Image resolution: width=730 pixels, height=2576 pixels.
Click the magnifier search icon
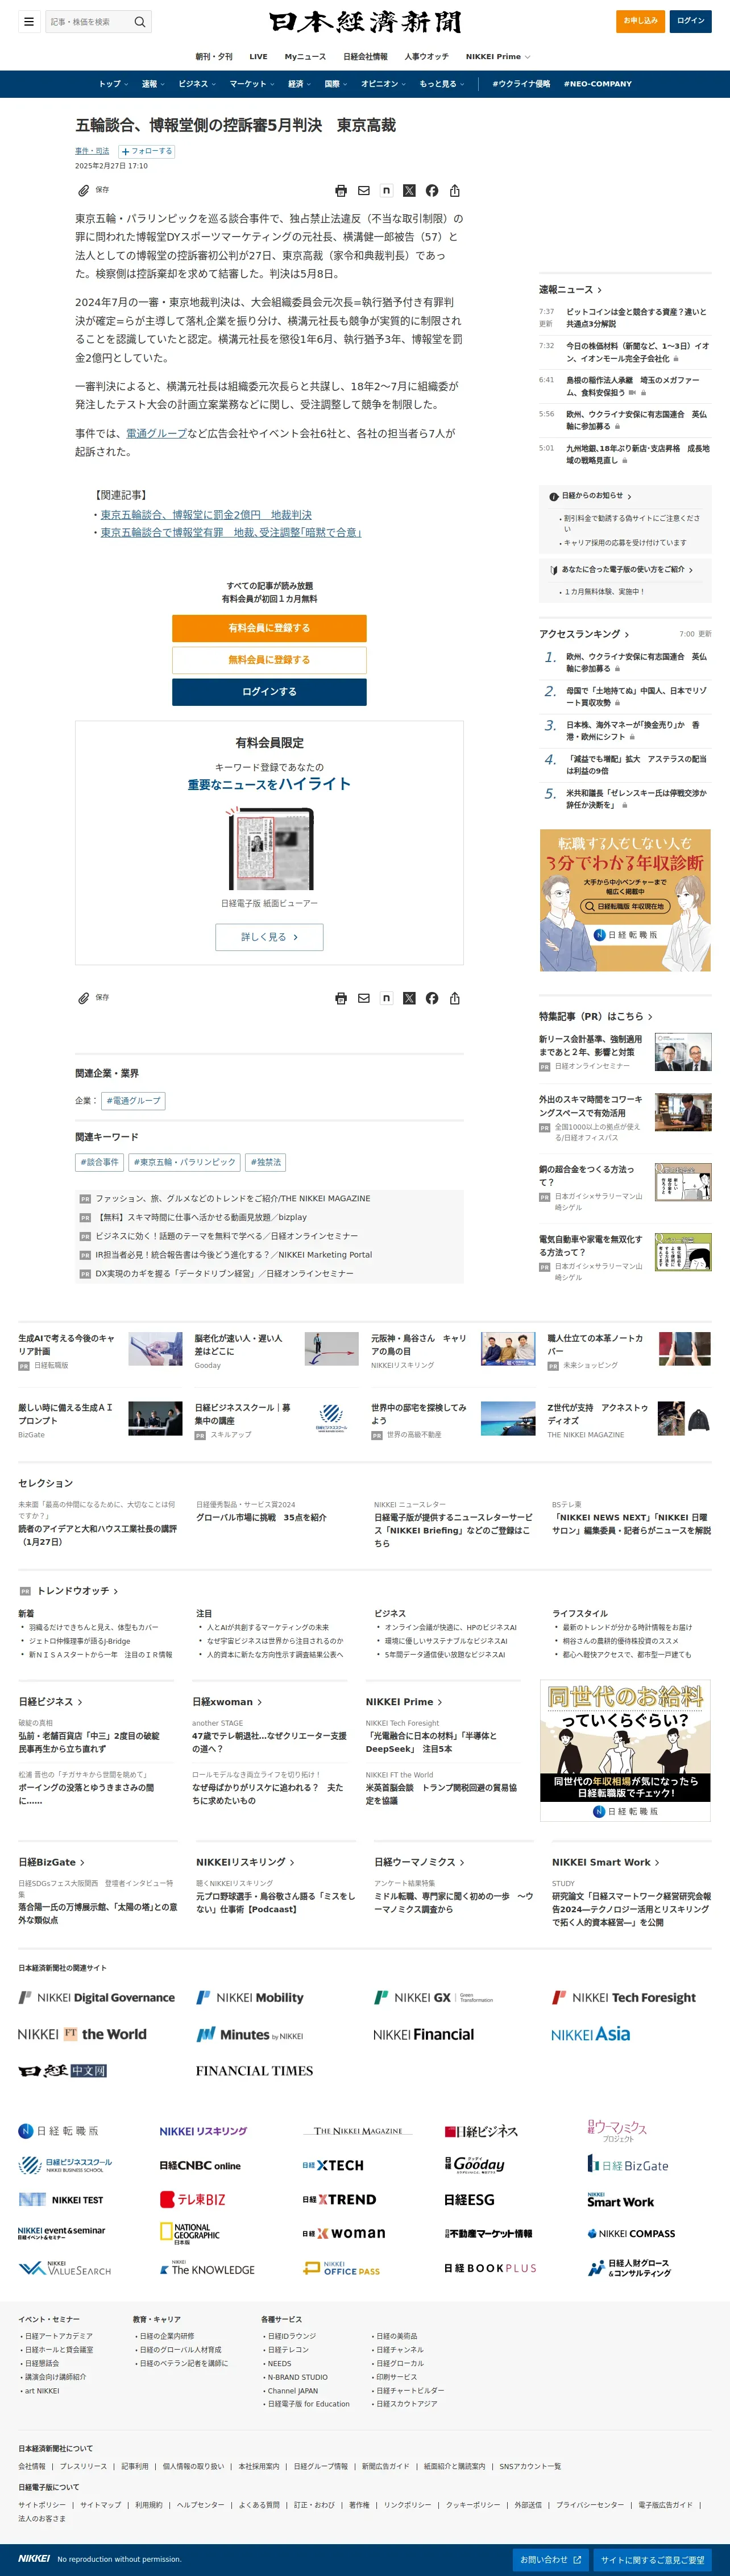click(x=140, y=21)
